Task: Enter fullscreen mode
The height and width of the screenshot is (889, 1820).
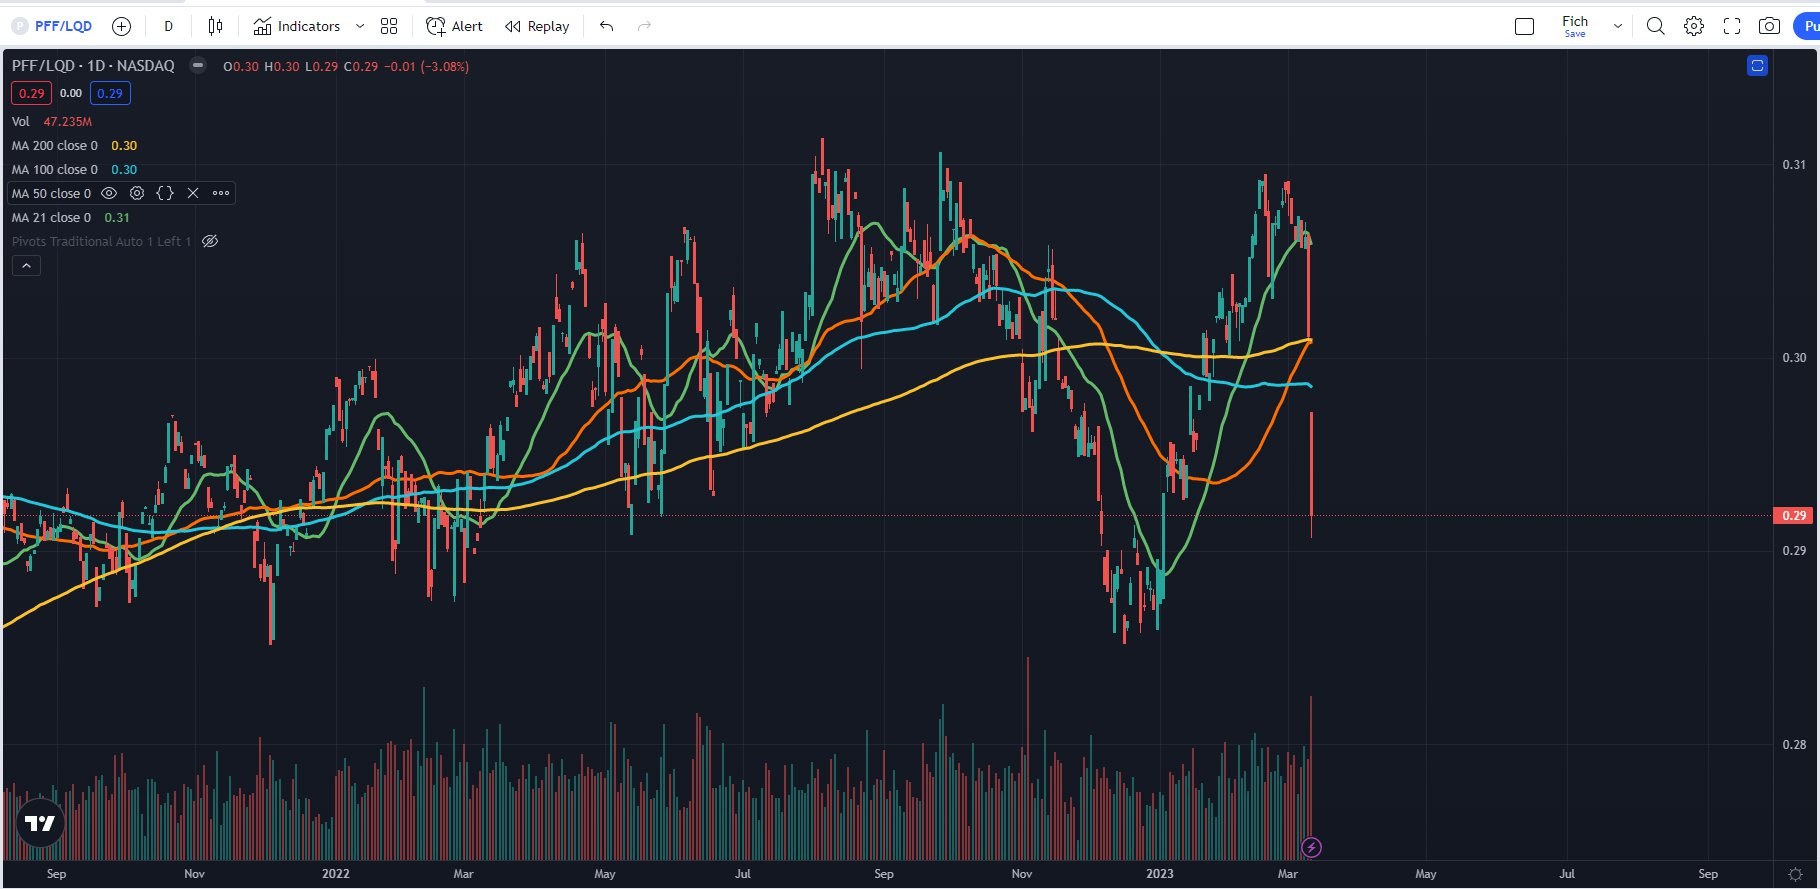Action: (1732, 26)
